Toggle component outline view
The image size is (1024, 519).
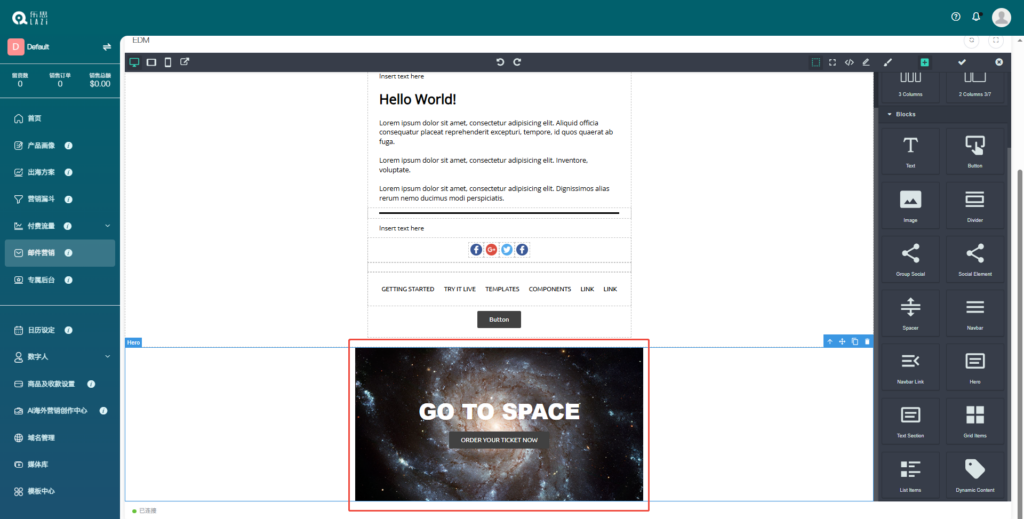pyautogui.click(x=816, y=62)
